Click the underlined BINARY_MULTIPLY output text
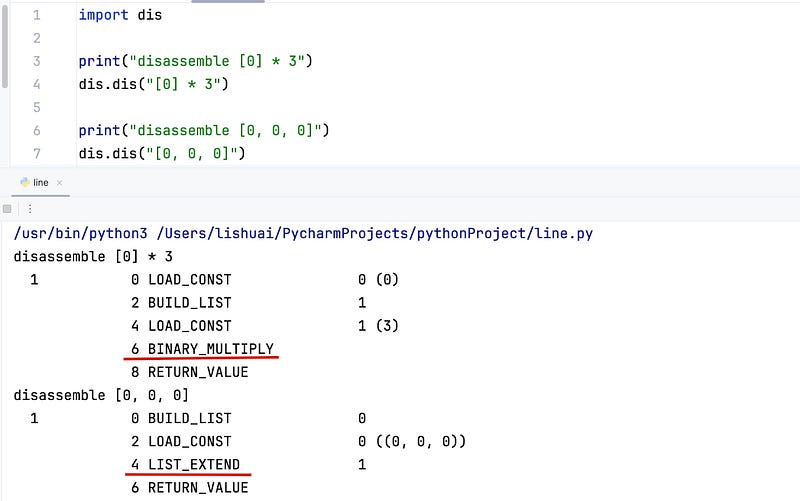This screenshot has width=800, height=501. point(211,348)
